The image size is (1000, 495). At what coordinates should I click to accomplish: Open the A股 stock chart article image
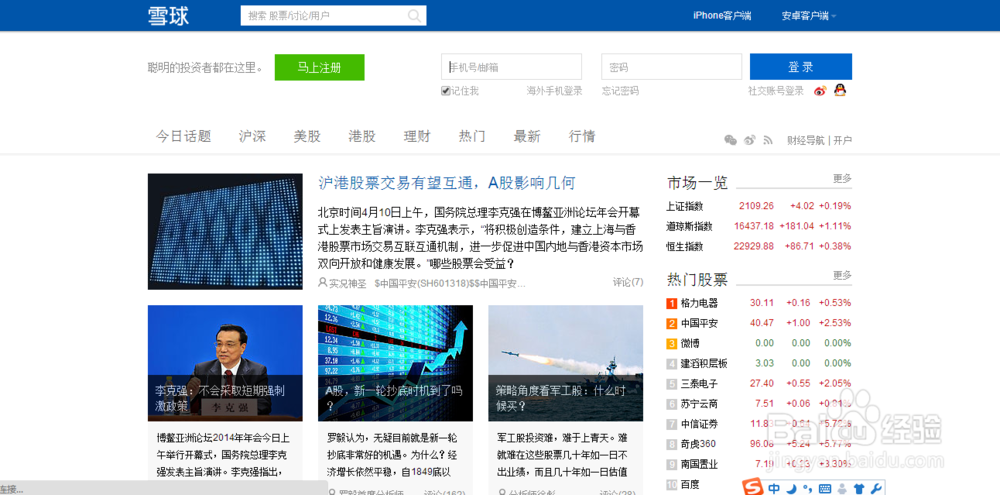[395, 363]
